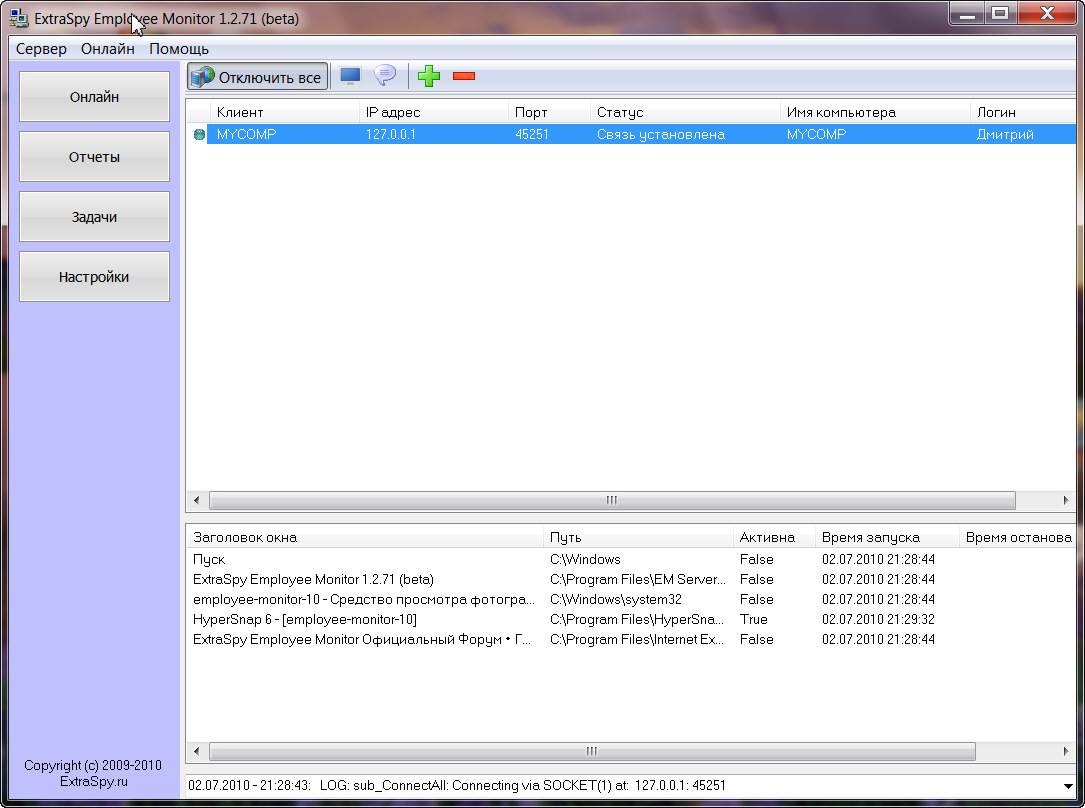Open the Задачи section

95,217
